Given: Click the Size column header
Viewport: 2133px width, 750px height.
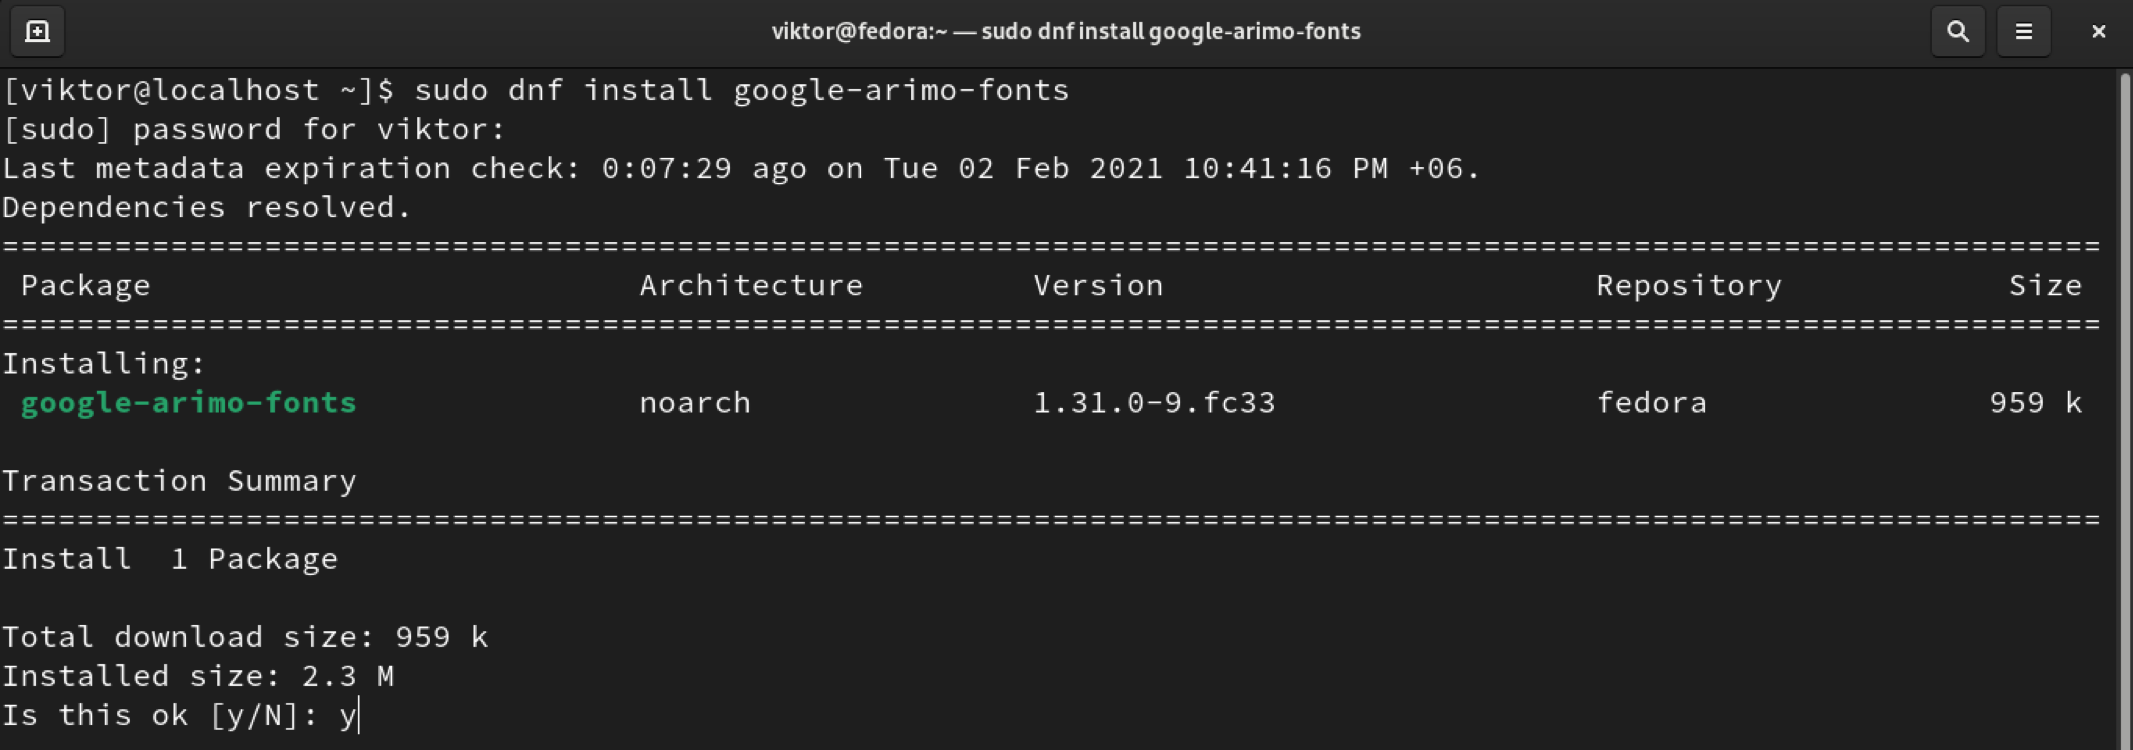Looking at the screenshot, I should click(2045, 286).
